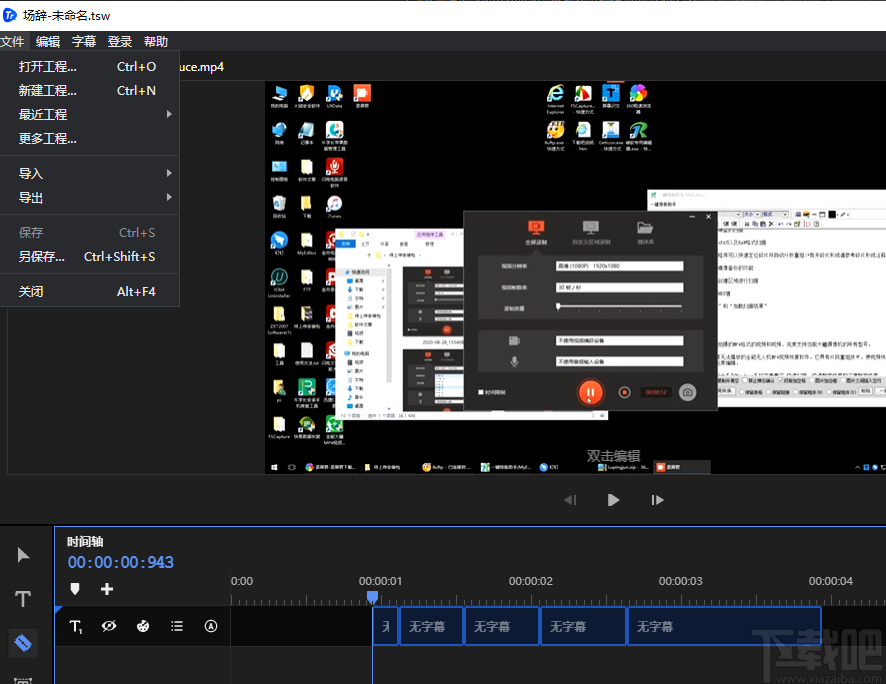Click the circled A icon on subtitle track
This screenshot has height=684, width=886.
tap(211, 626)
